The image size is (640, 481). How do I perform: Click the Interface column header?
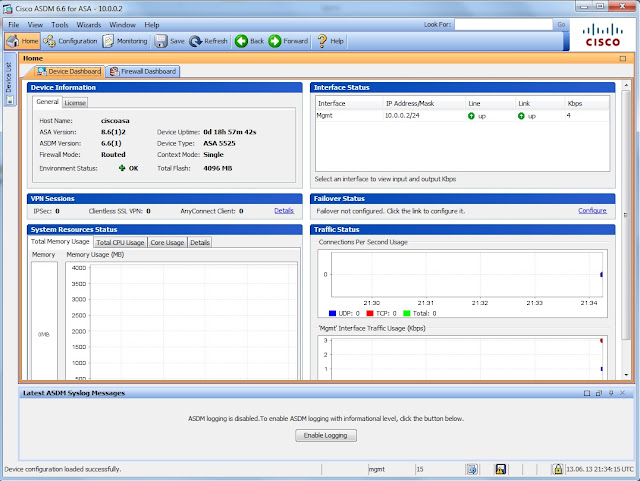(x=349, y=104)
